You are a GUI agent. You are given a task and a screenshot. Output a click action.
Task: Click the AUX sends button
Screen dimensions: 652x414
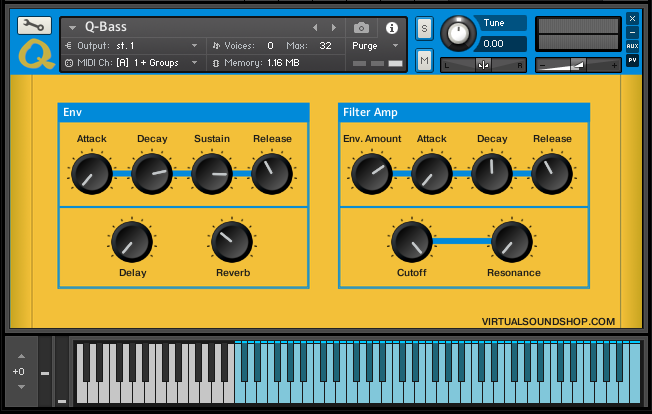click(x=632, y=46)
